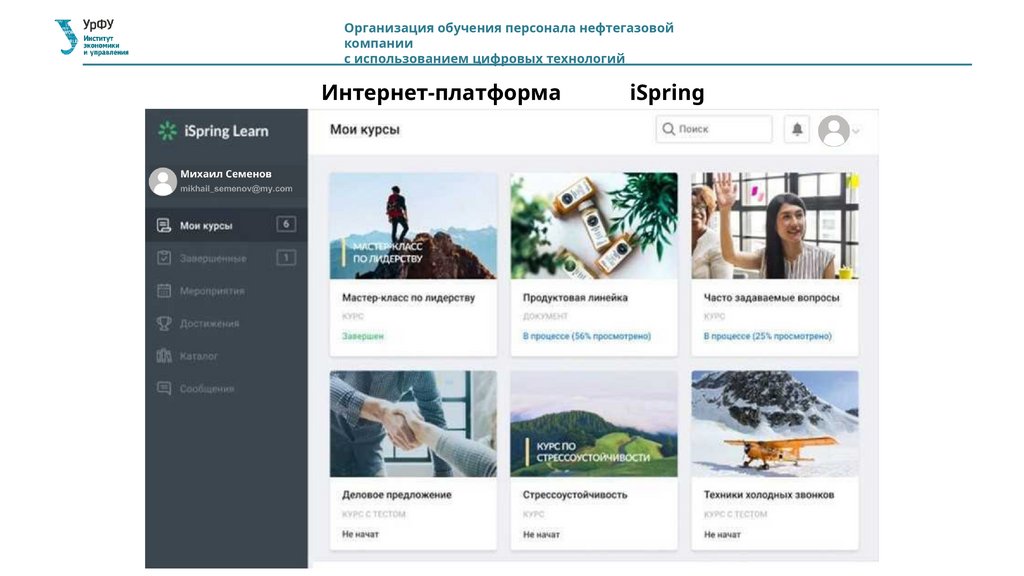This screenshot has width=1024, height=576.
Task: Click the Завершенные count badge
Action: click(x=286, y=257)
